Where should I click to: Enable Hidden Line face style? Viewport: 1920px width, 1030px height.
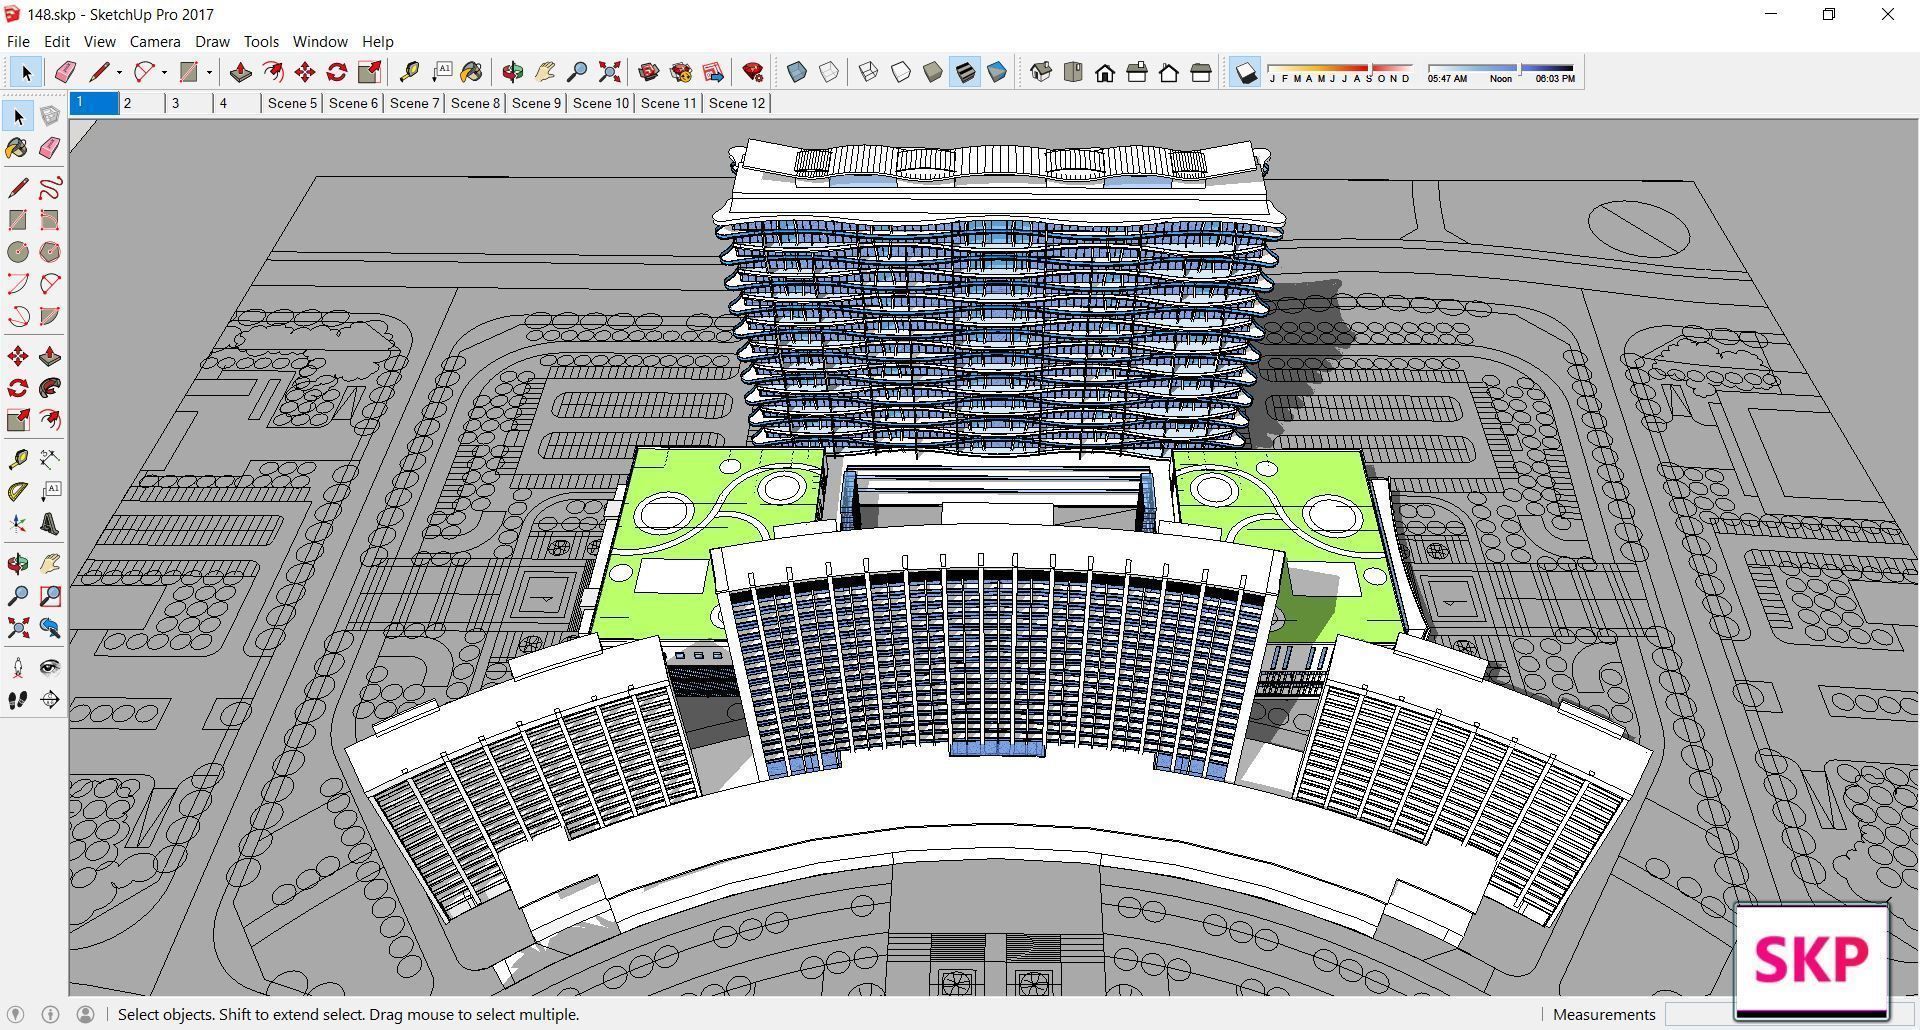click(900, 72)
